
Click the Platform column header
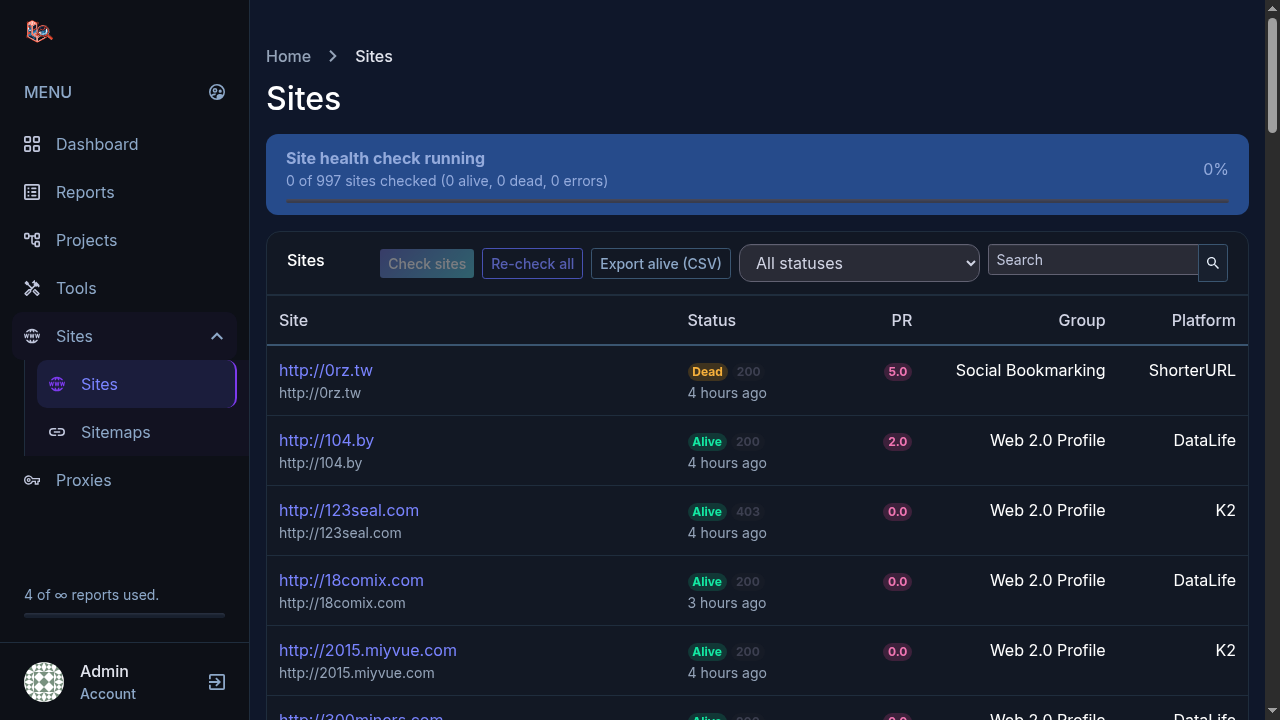[1204, 320]
